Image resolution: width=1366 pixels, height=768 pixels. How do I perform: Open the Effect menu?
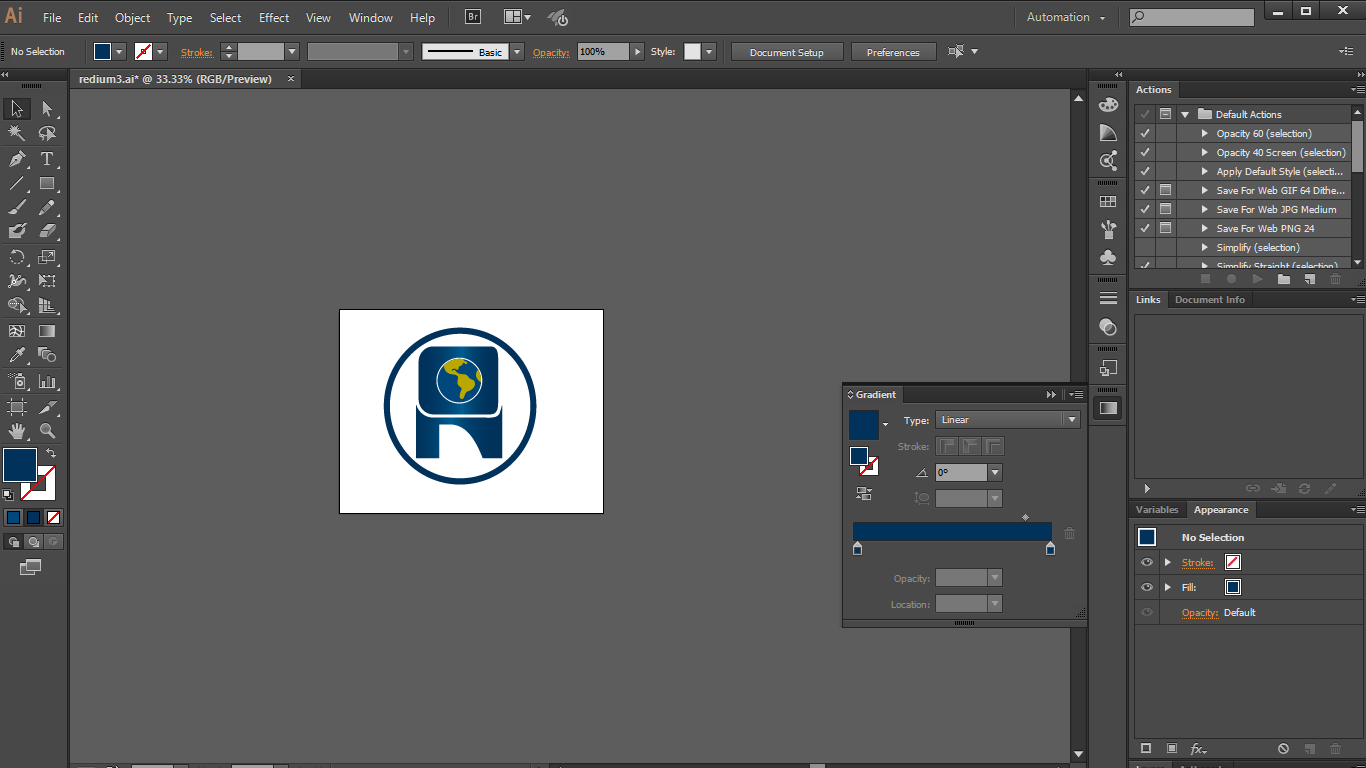click(x=274, y=18)
